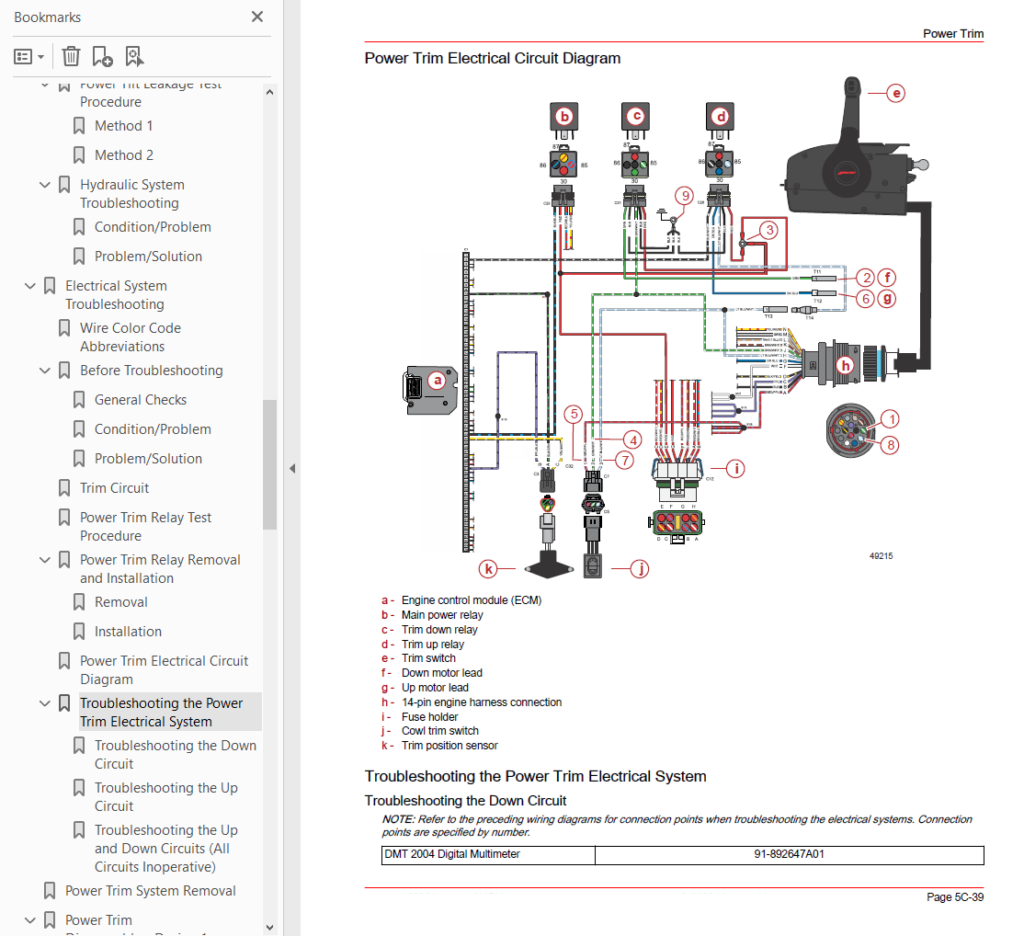This screenshot has width=1024, height=936.
Task: Click bookmark icon beside Method 1
Action: pyautogui.click(x=79, y=125)
